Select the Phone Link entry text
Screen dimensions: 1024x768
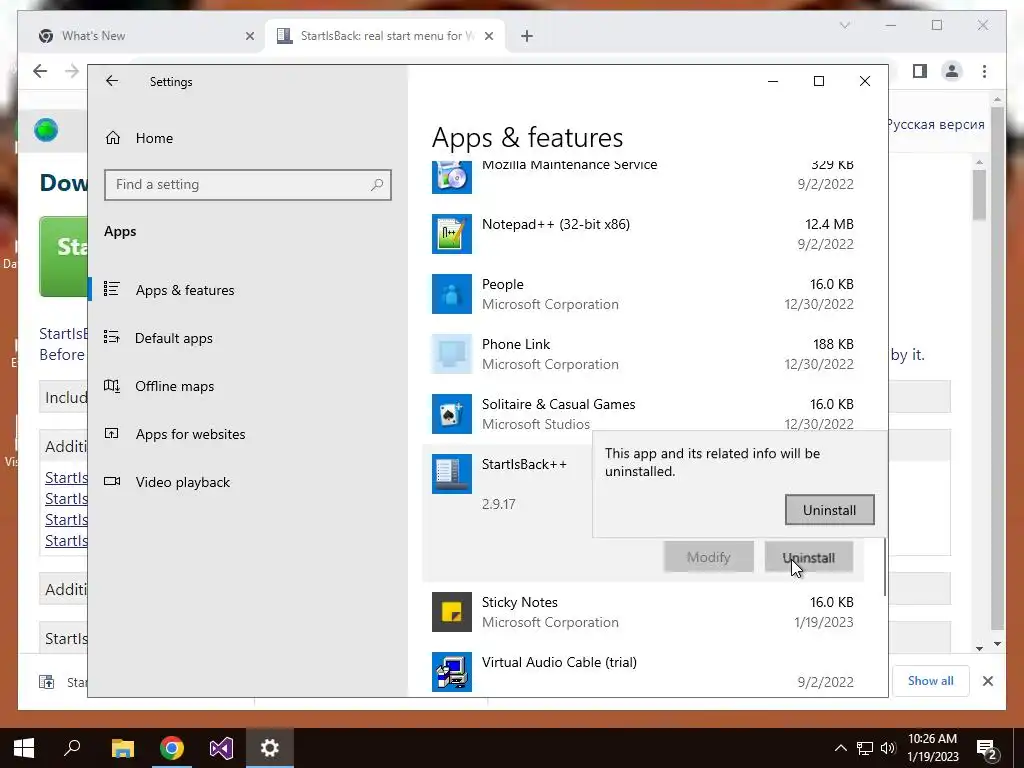[516, 344]
